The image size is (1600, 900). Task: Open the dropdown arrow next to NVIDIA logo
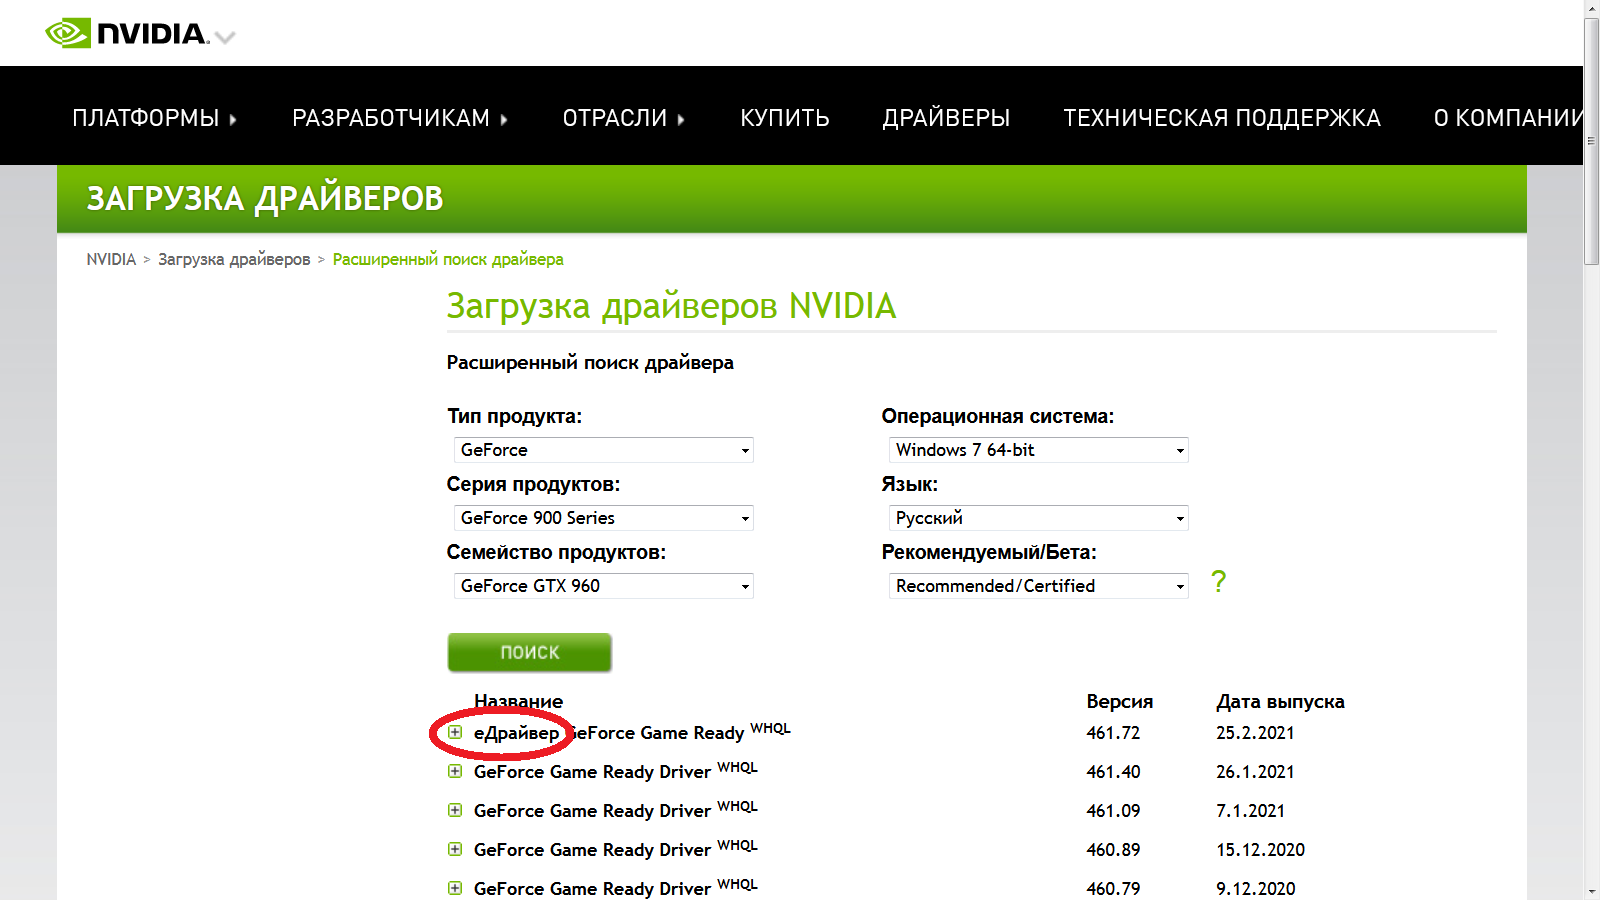[227, 38]
